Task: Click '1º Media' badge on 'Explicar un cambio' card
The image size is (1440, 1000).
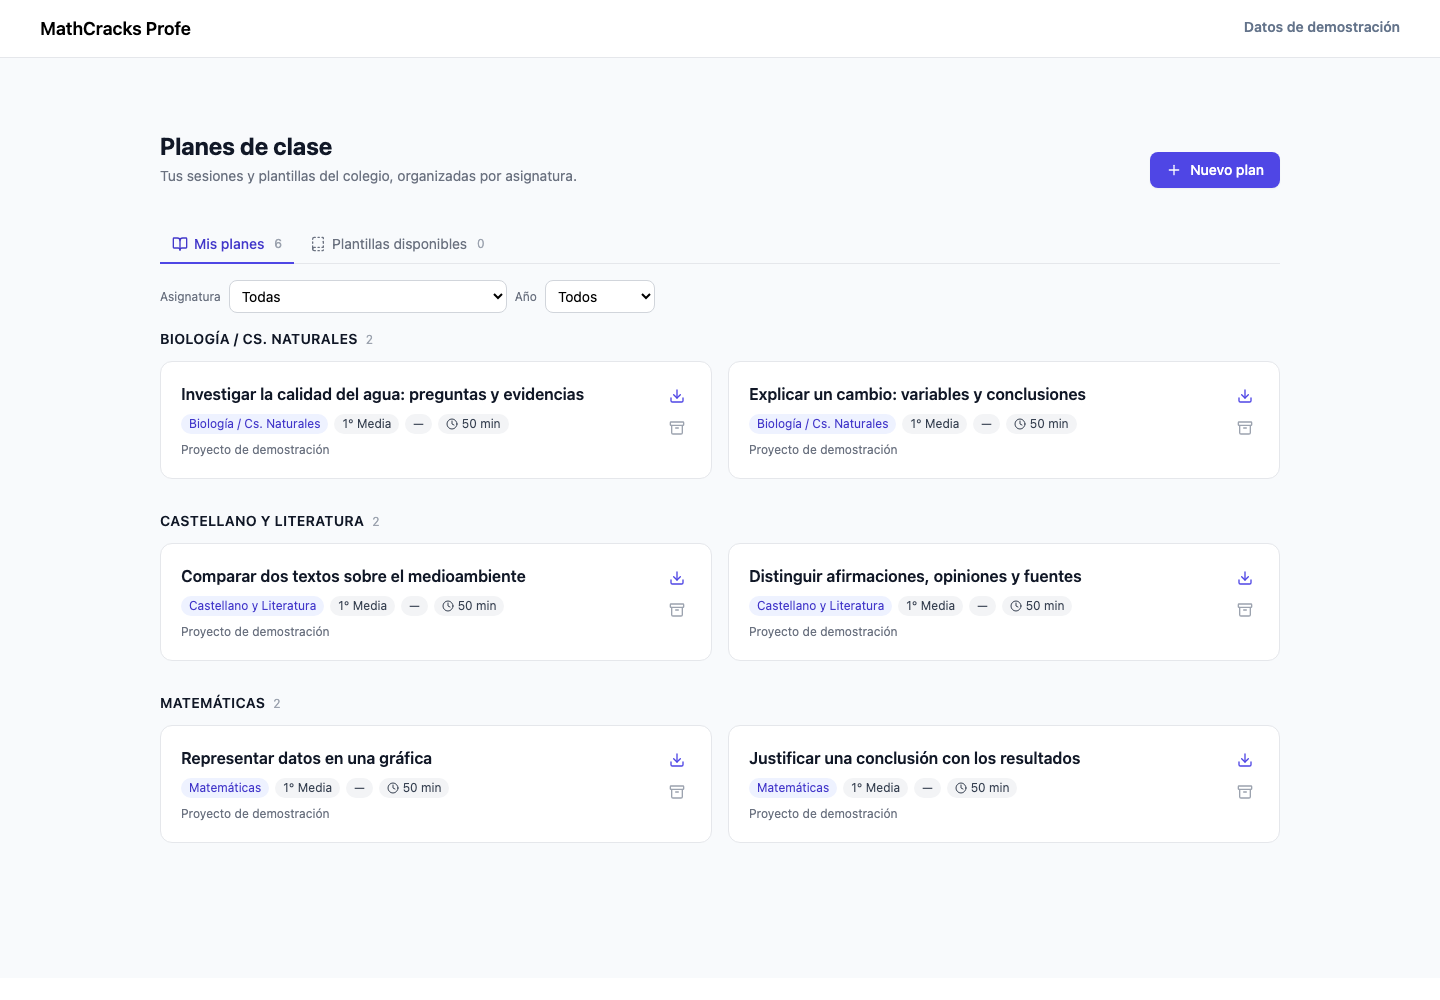Action: point(935,424)
